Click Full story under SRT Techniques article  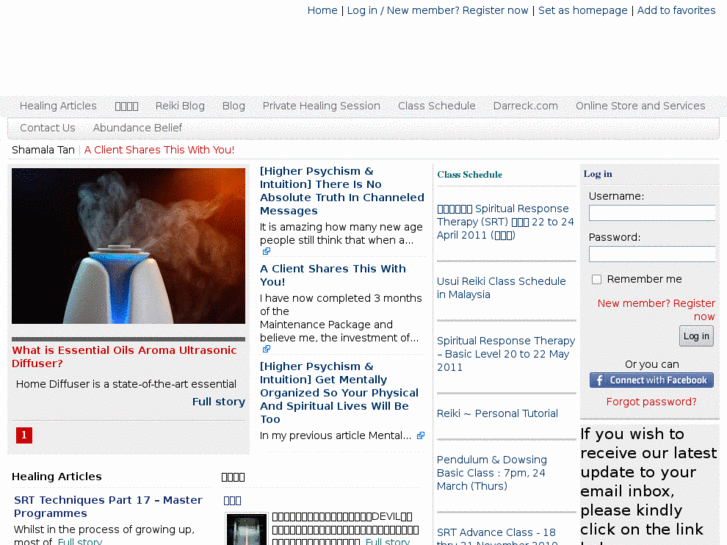coord(80,541)
